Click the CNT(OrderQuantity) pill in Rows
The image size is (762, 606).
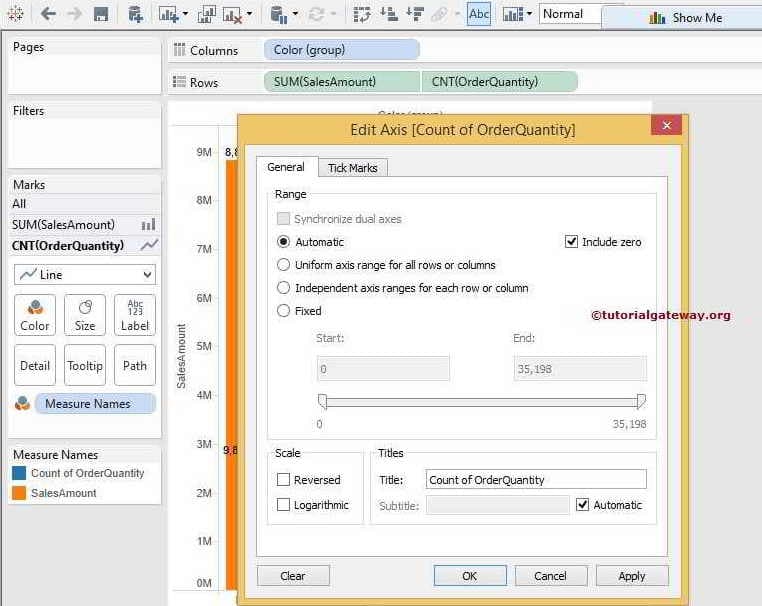[500, 82]
